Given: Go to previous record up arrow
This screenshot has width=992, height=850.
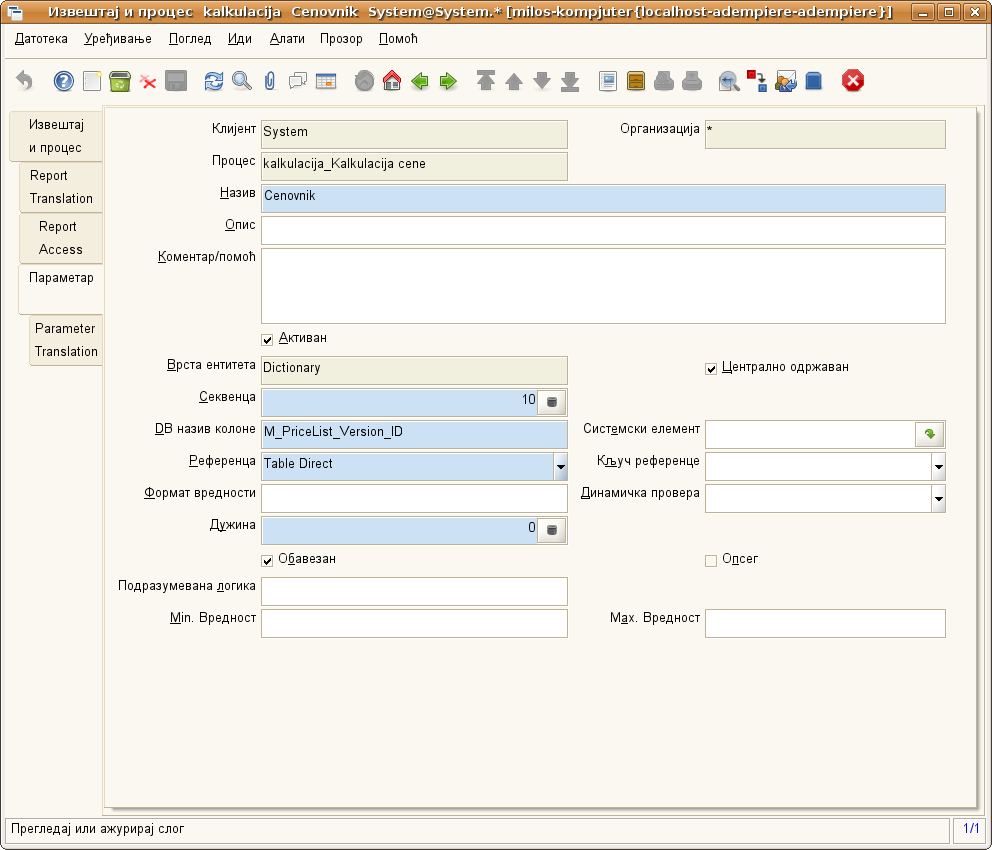Looking at the screenshot, I should 514,81.
